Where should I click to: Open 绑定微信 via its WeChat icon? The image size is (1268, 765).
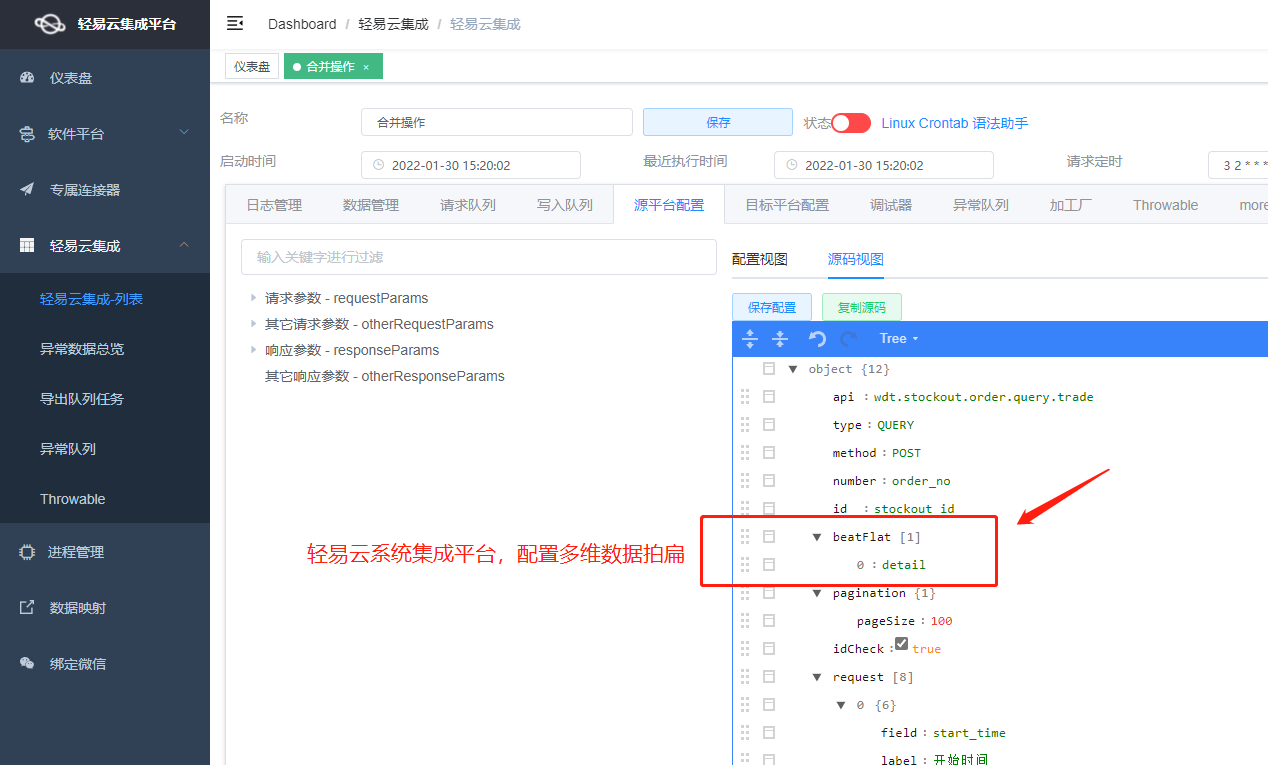[27, 663]
